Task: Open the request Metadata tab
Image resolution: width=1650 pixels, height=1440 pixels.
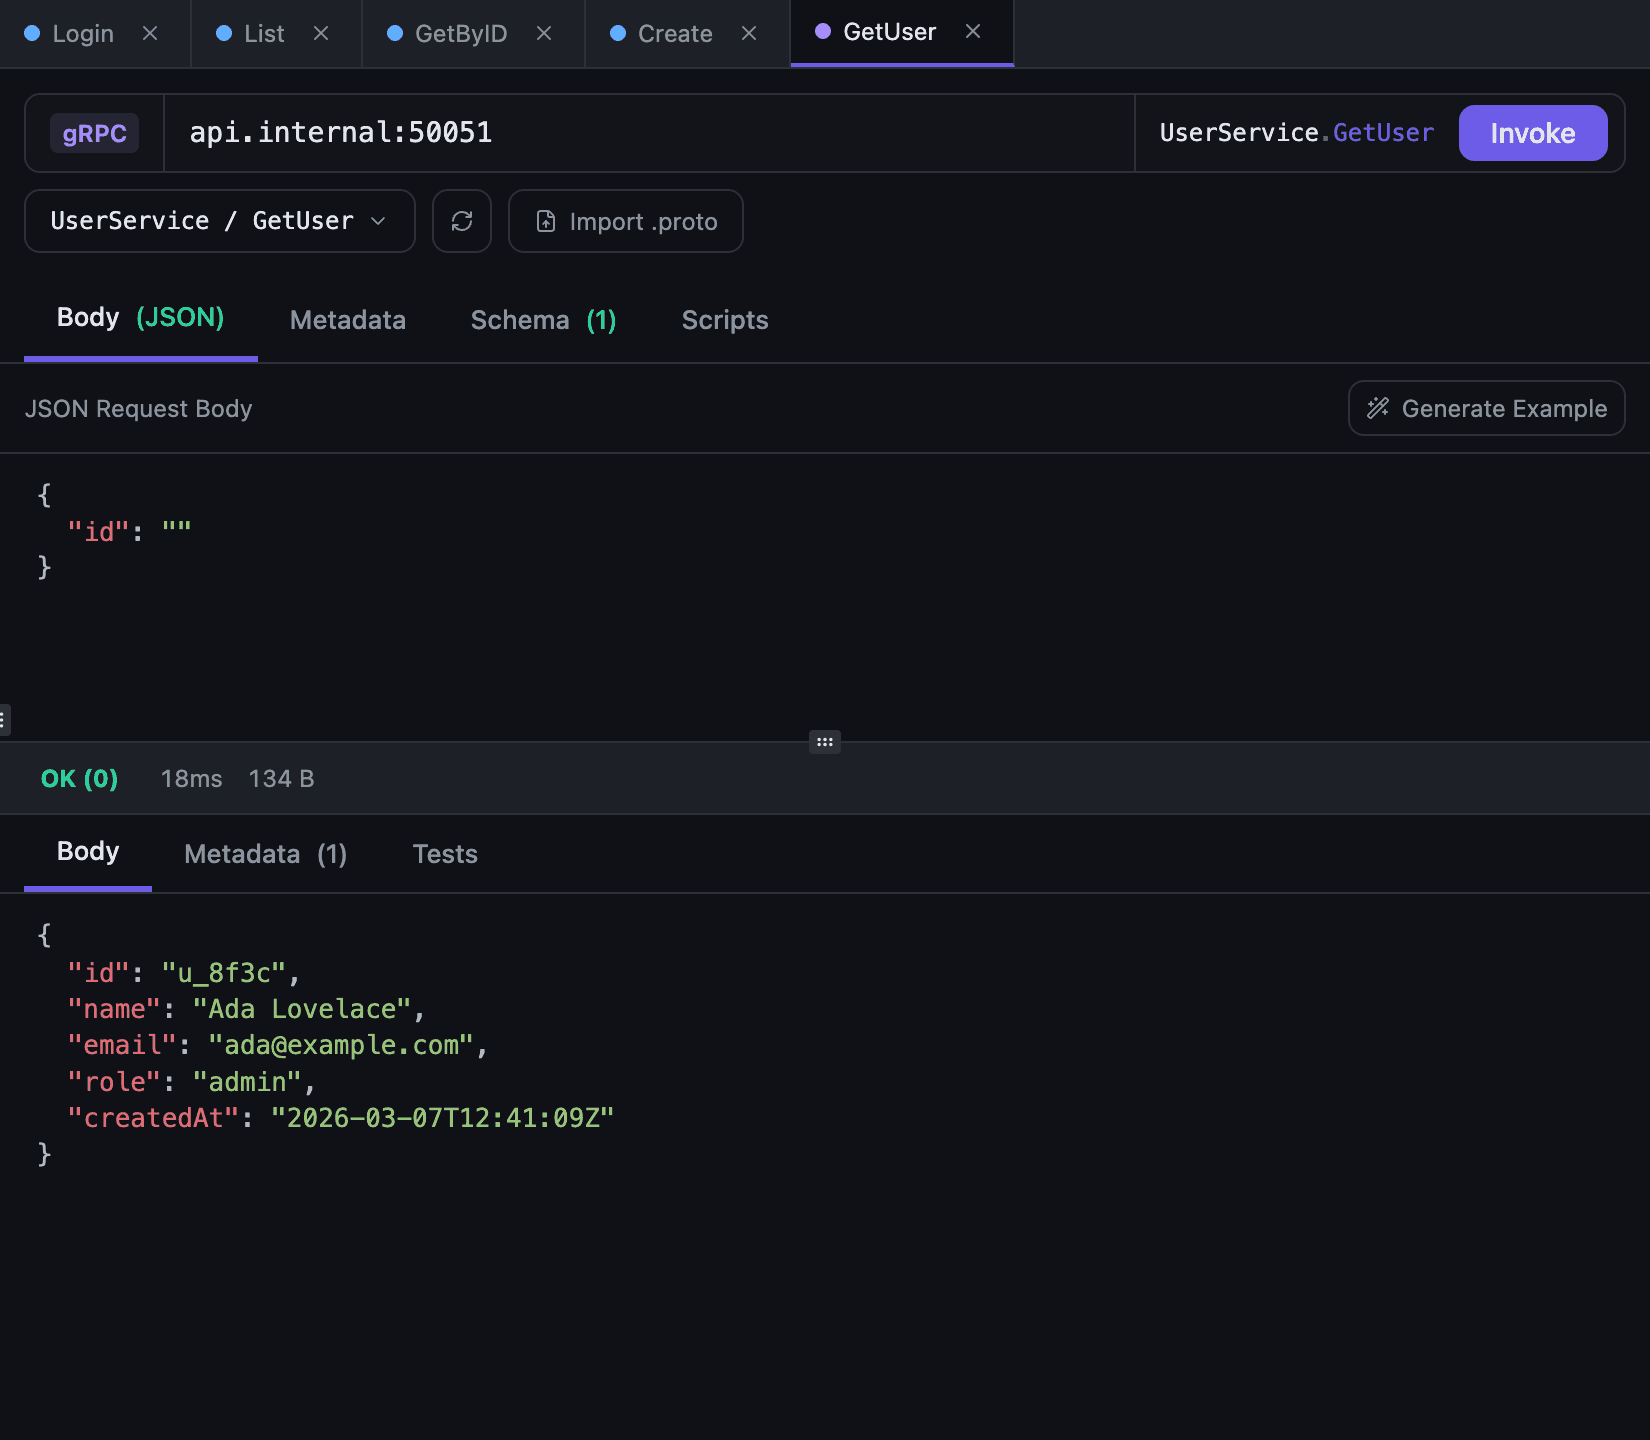Action: click(348, 320)
